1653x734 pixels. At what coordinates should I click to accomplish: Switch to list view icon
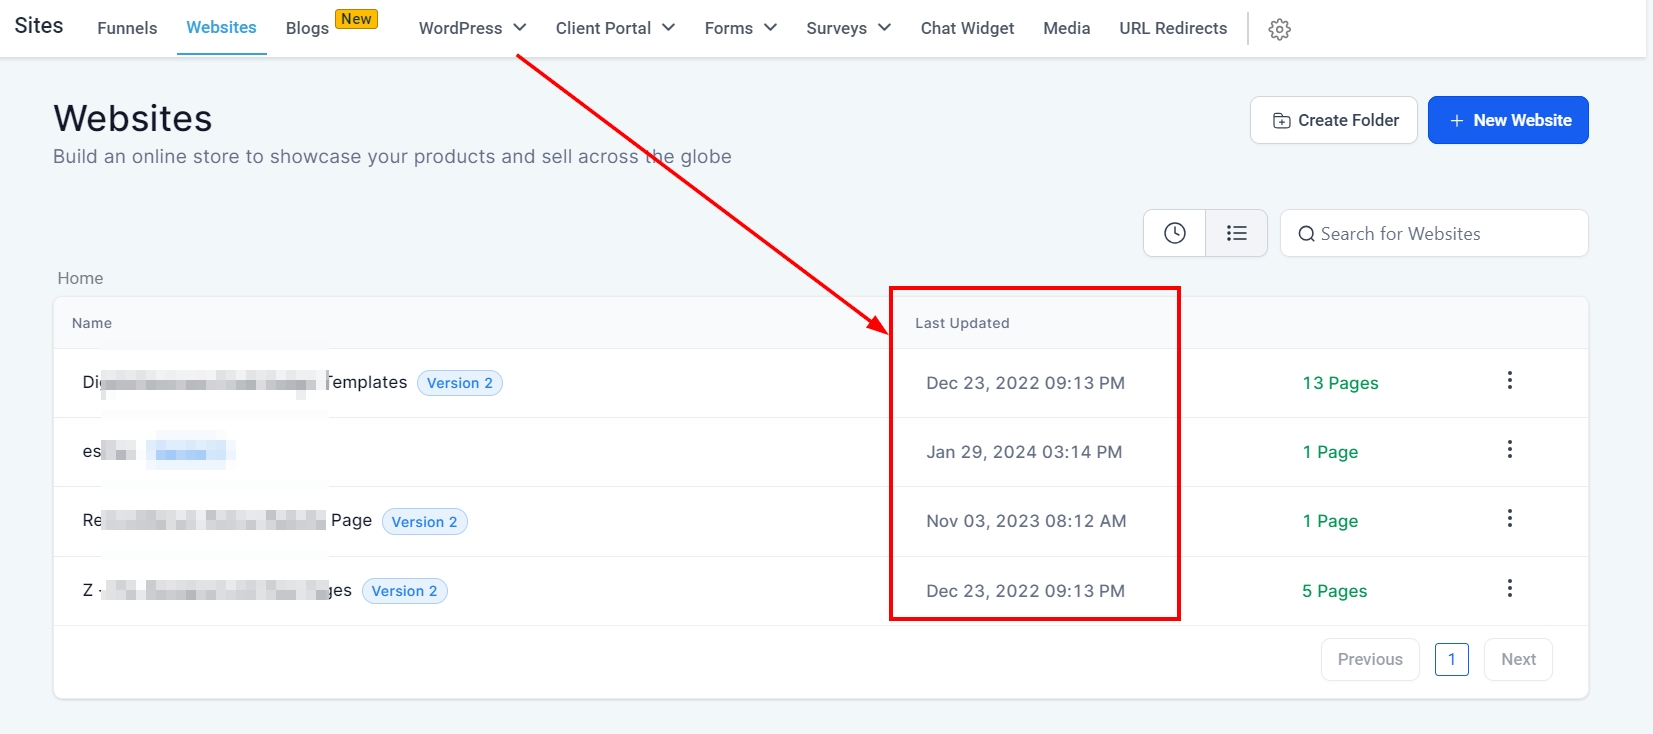(x=1237, y=233)
